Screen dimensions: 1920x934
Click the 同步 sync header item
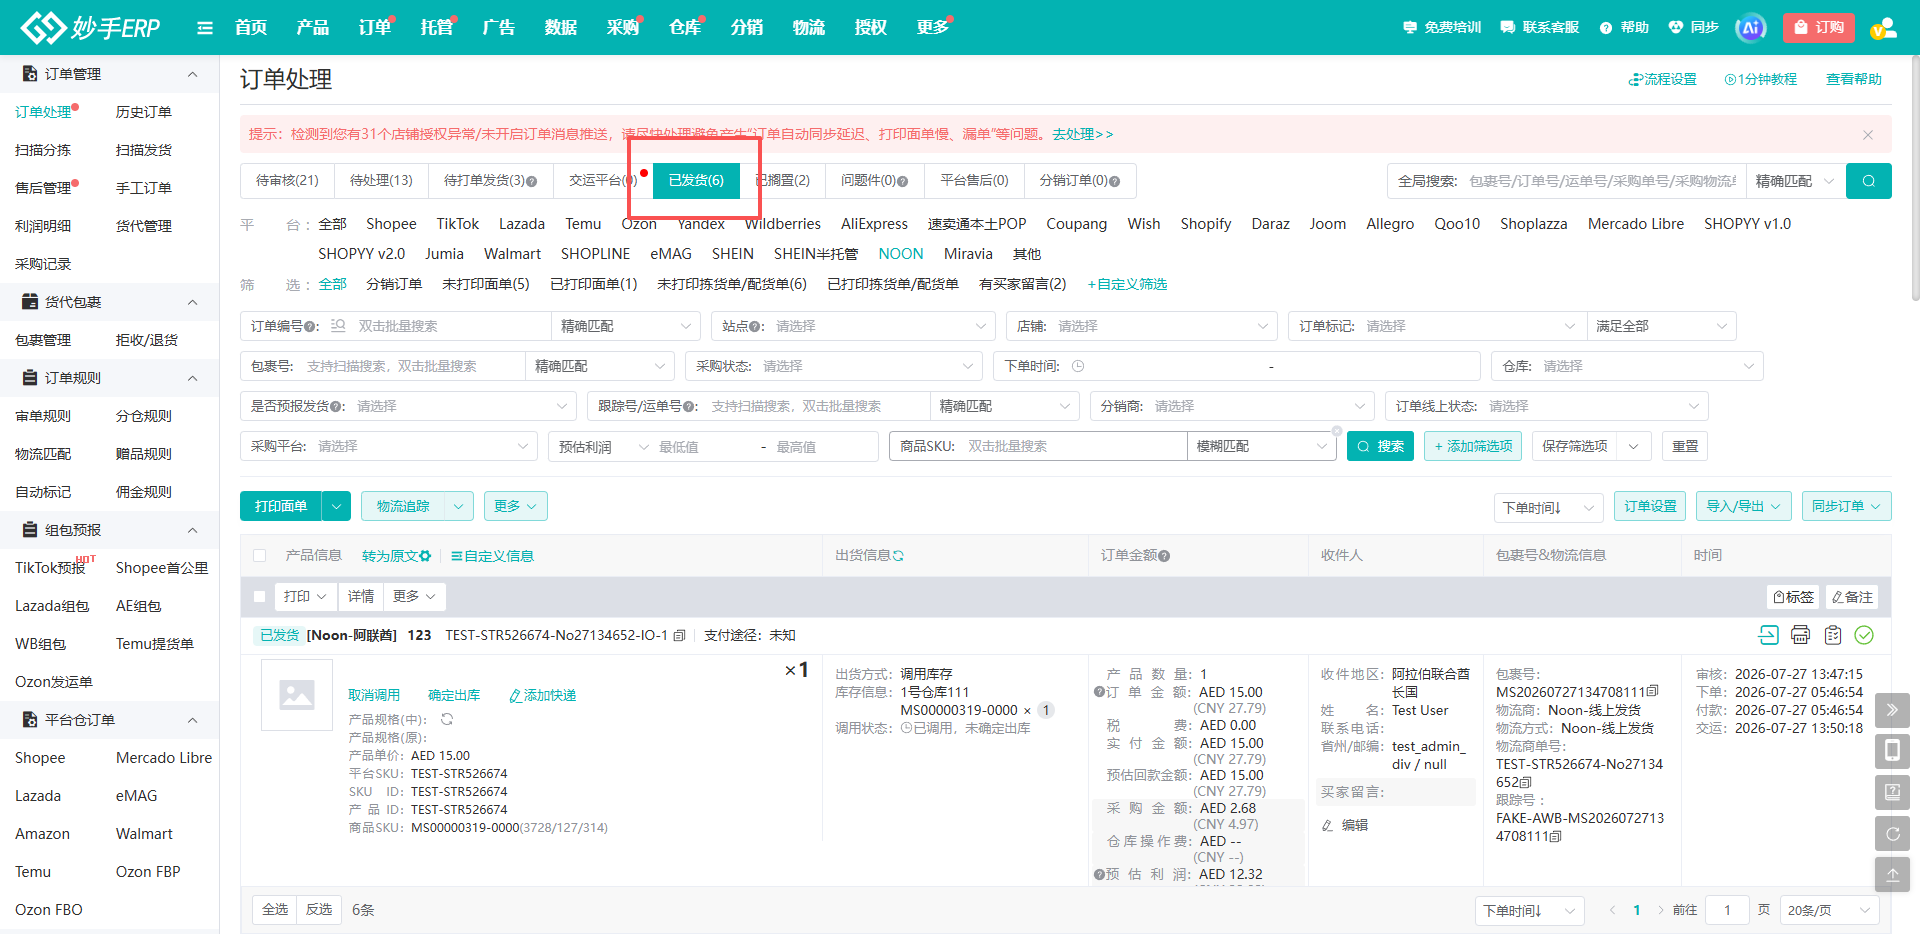tap(1694, 28)
